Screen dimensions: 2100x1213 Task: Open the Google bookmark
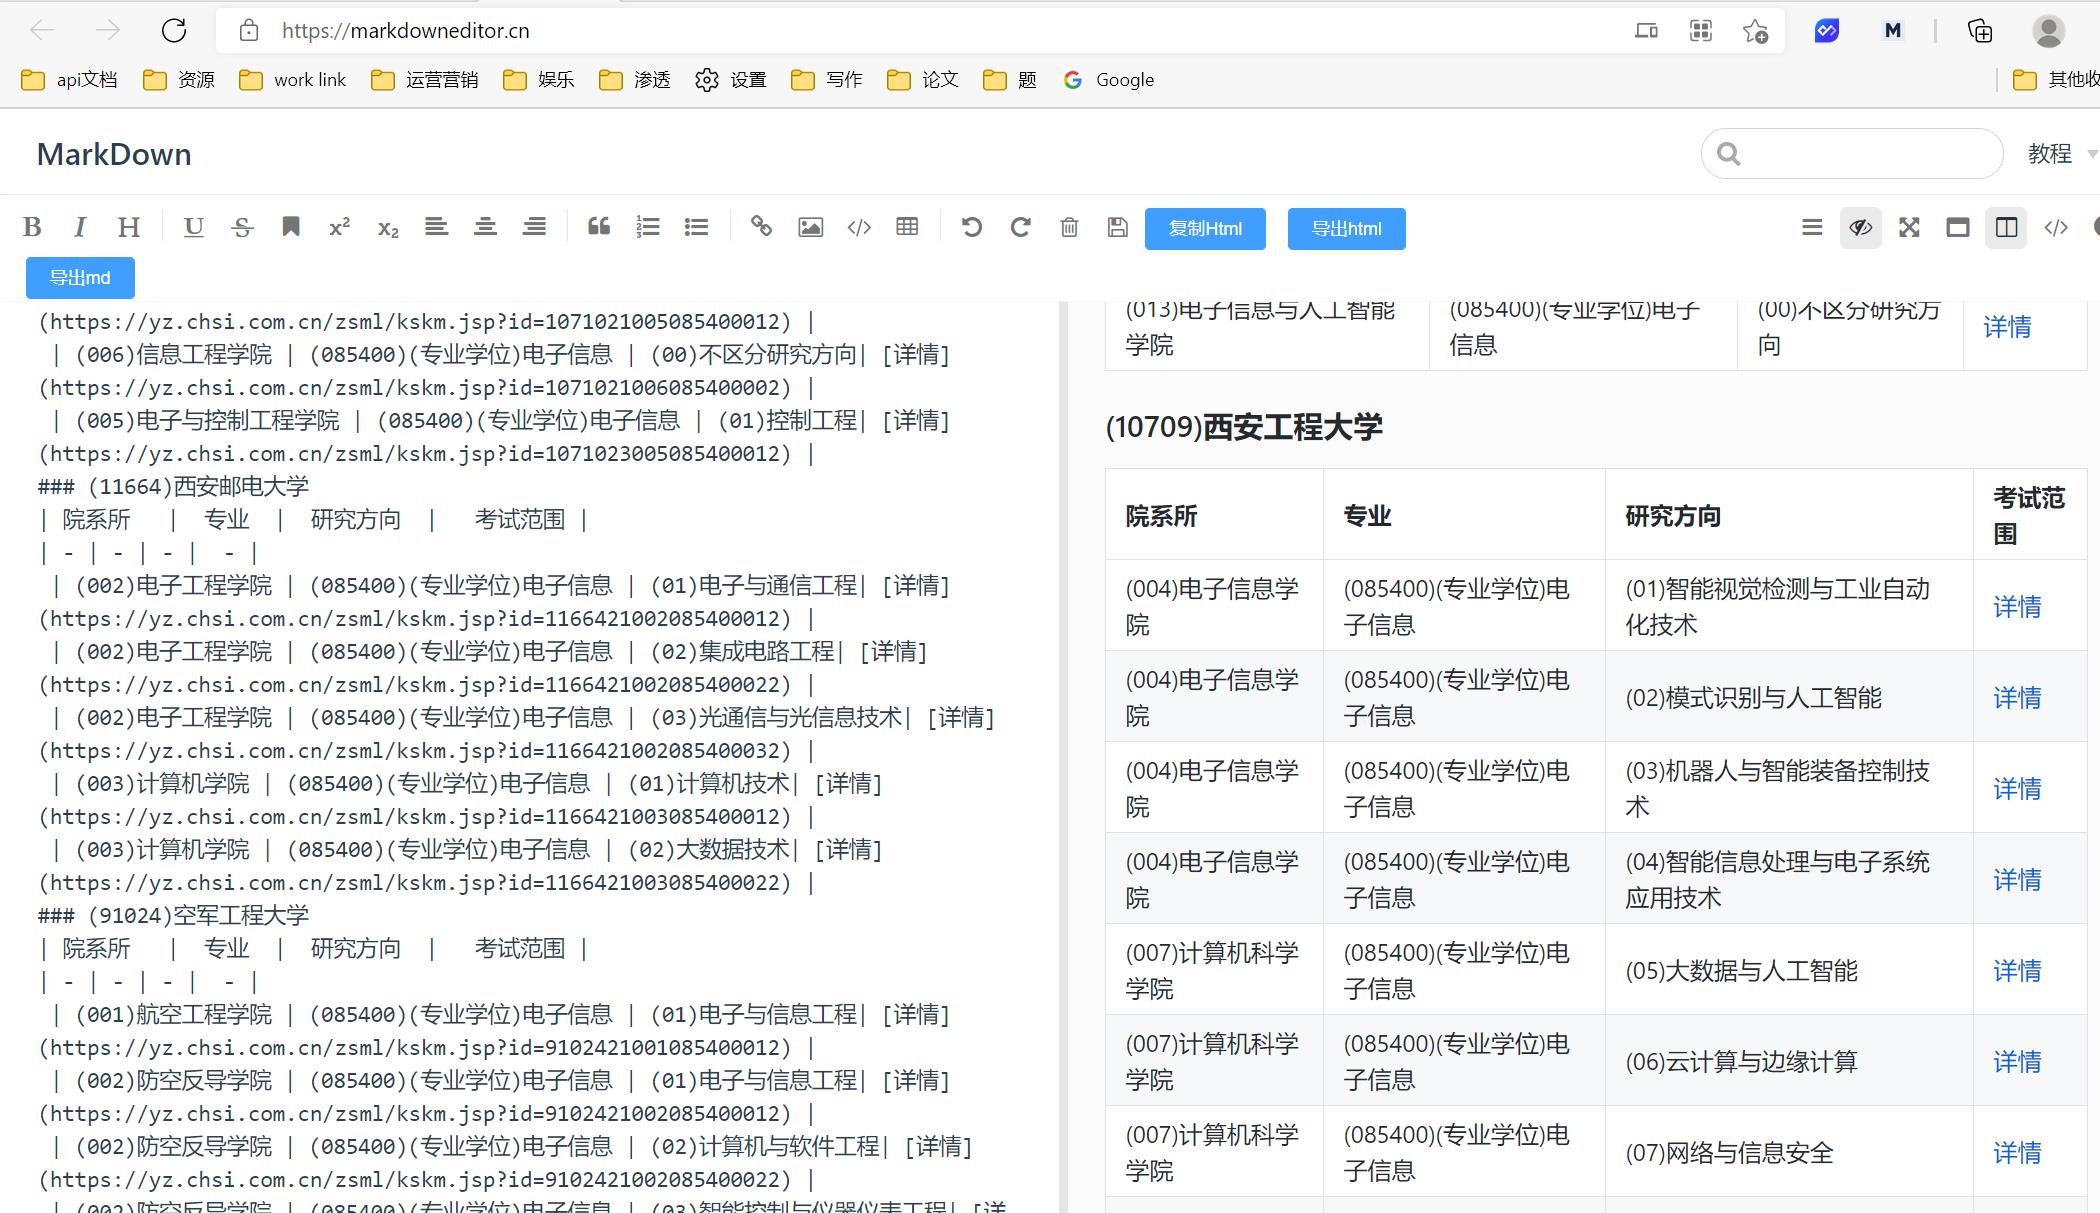(x=1109, y=80)
